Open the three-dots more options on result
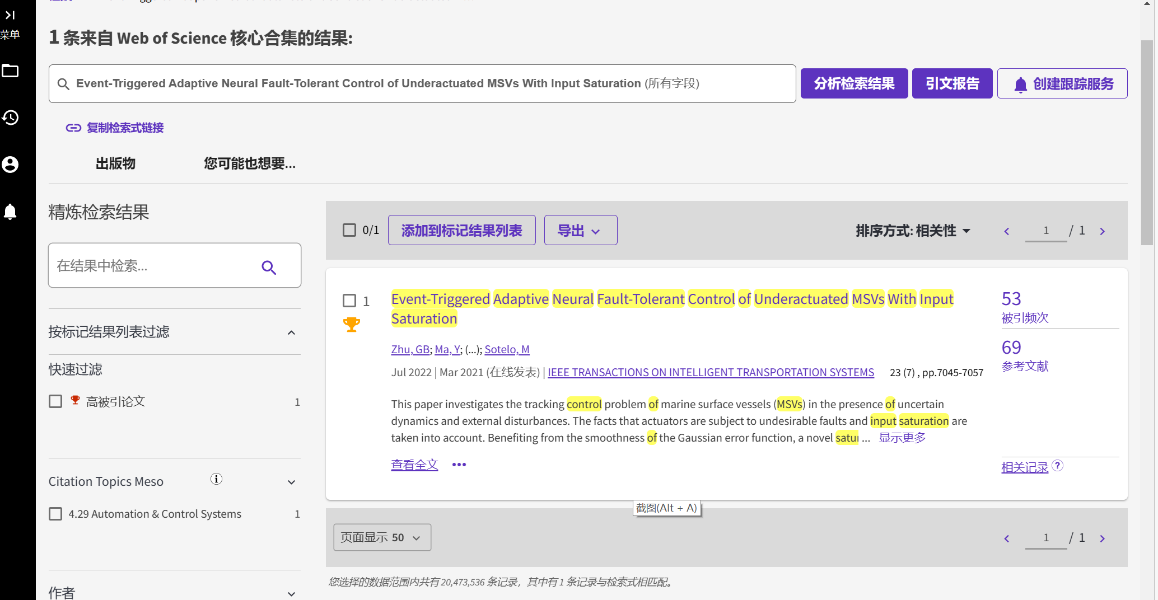The height and width of the screenshot is (600, 1158). pyautogui.click(x=459, y=465)
